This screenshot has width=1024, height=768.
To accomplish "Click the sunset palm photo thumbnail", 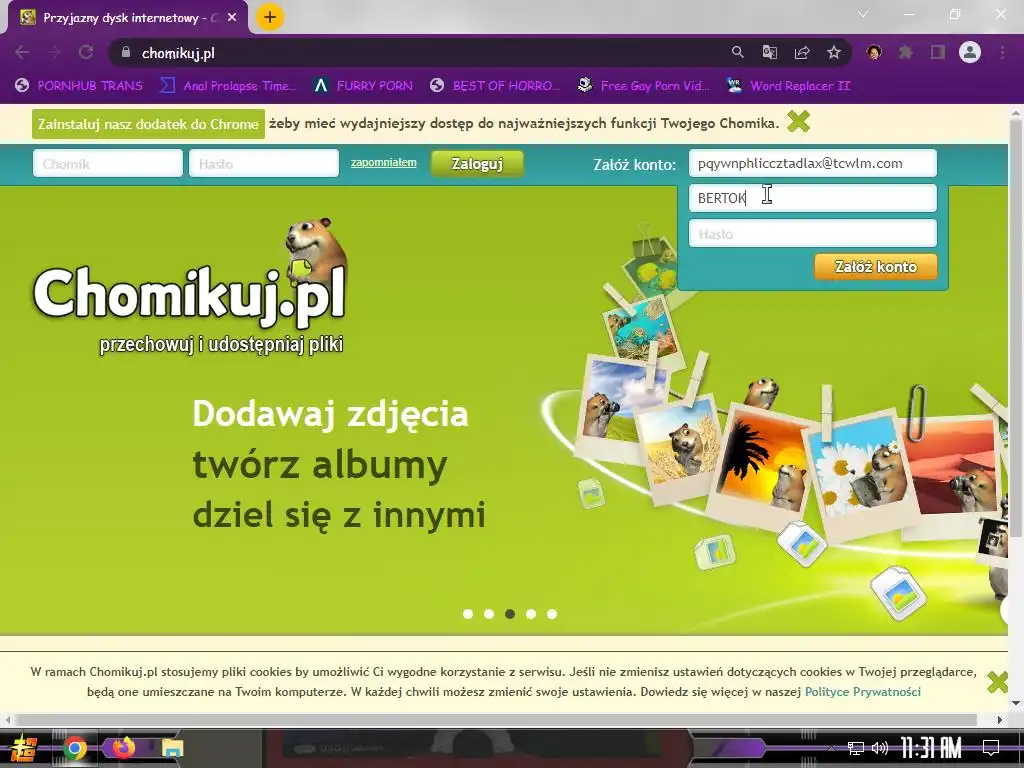I will click(x=761, y=465).
